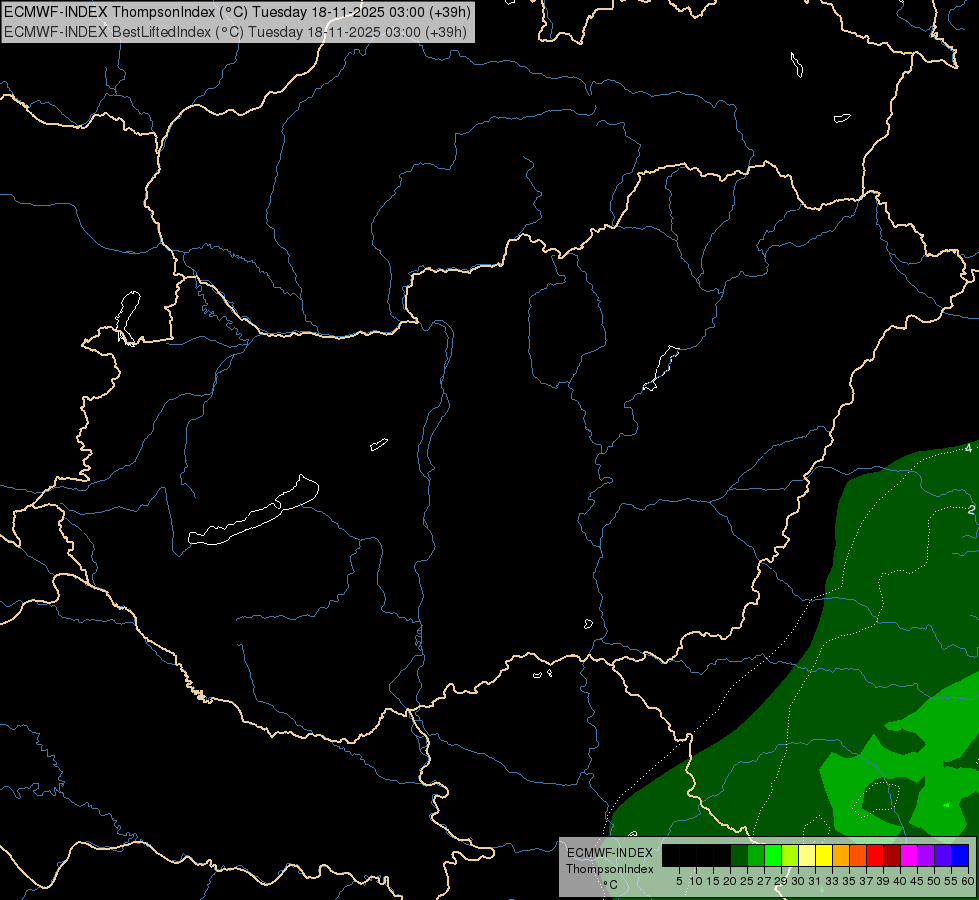Click the legend °C unit label
The image size is (979, 900).
coord(610,885)
